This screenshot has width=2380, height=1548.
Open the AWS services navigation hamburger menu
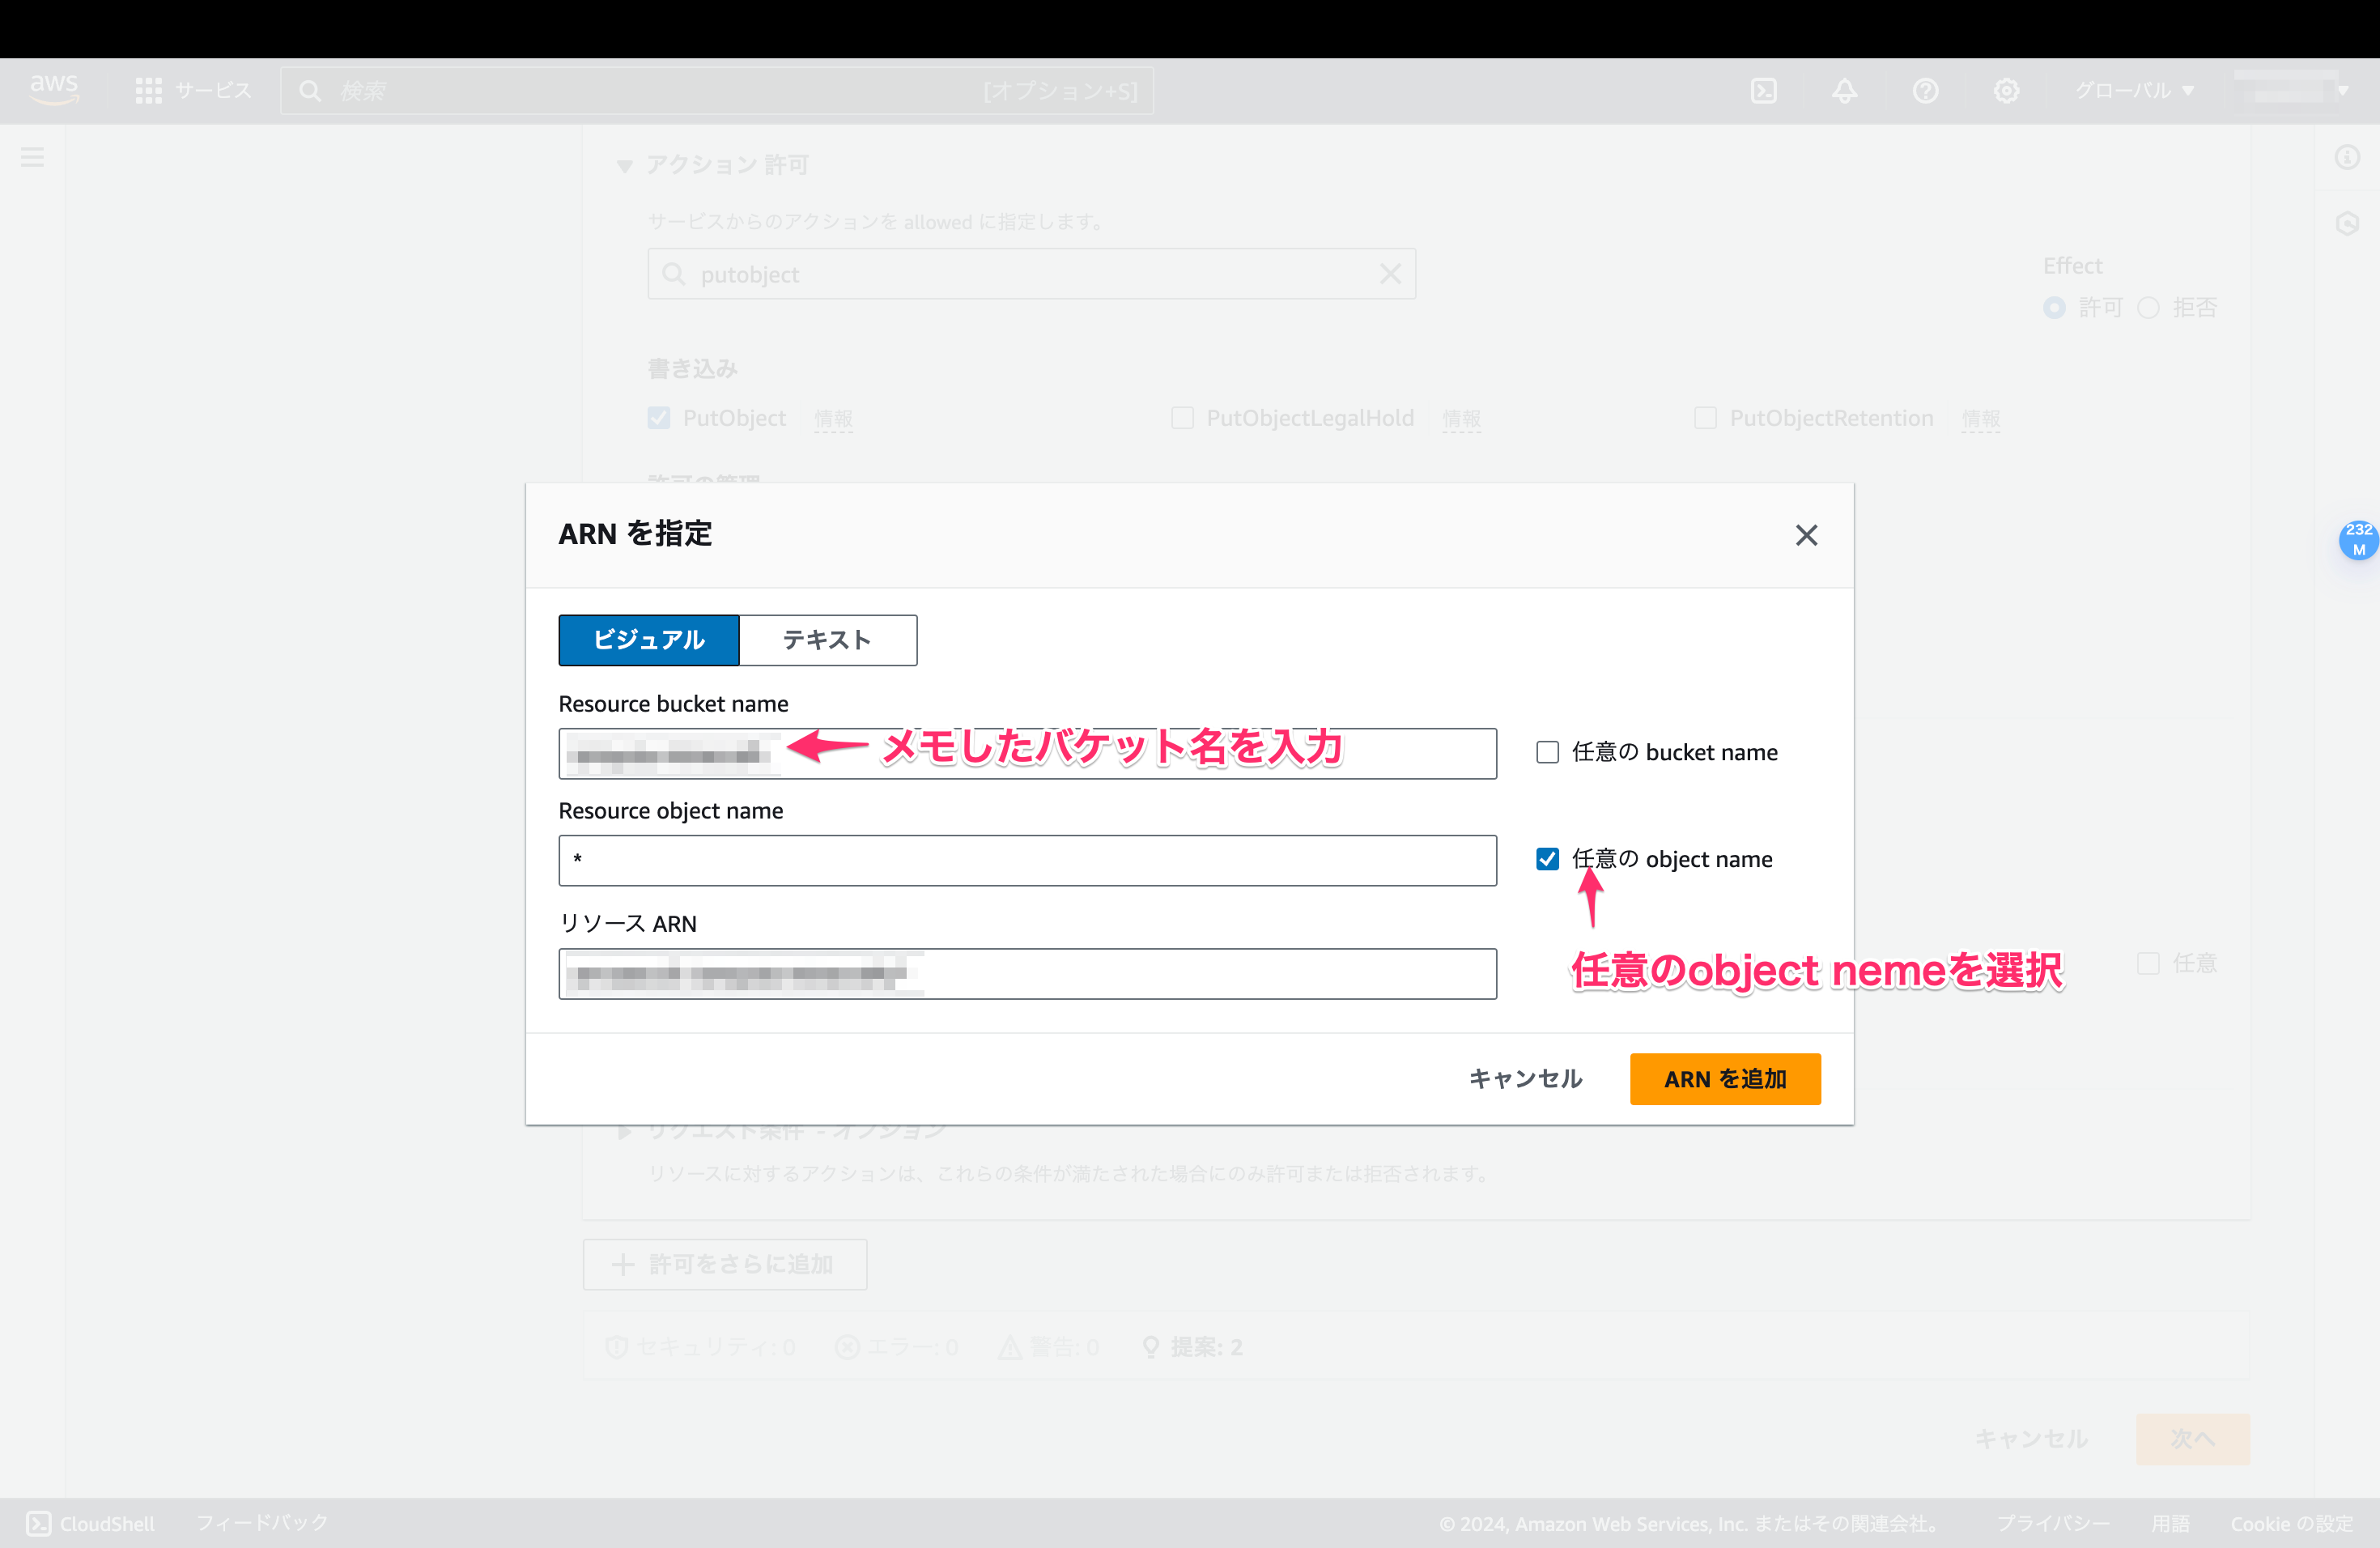[33, 157]
